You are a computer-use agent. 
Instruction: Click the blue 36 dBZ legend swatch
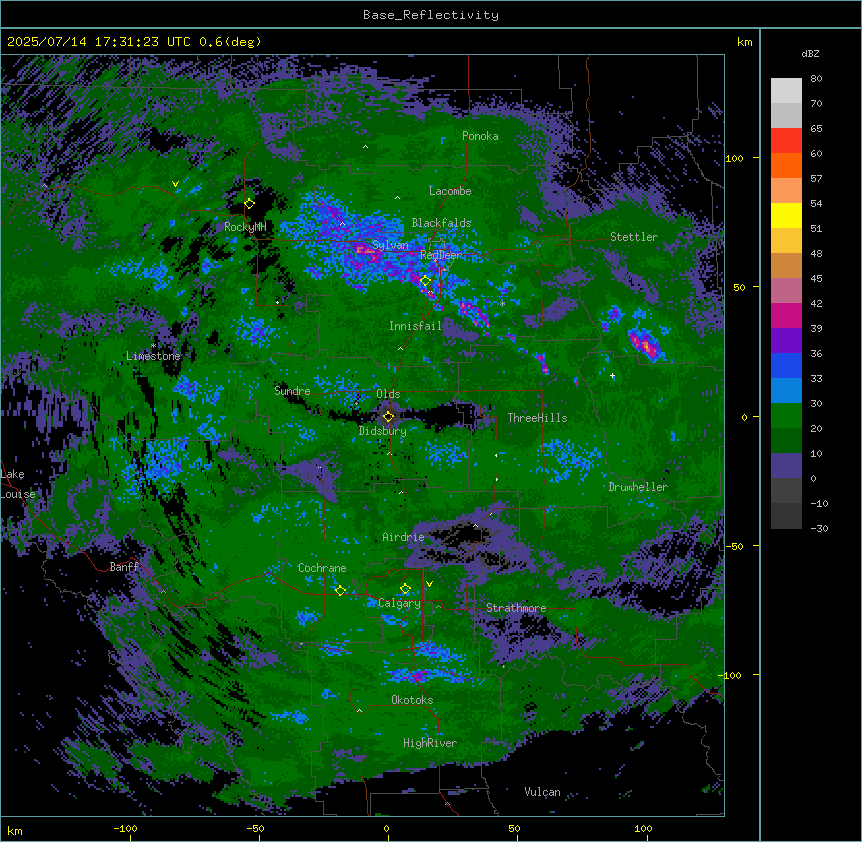coord(786,365)
